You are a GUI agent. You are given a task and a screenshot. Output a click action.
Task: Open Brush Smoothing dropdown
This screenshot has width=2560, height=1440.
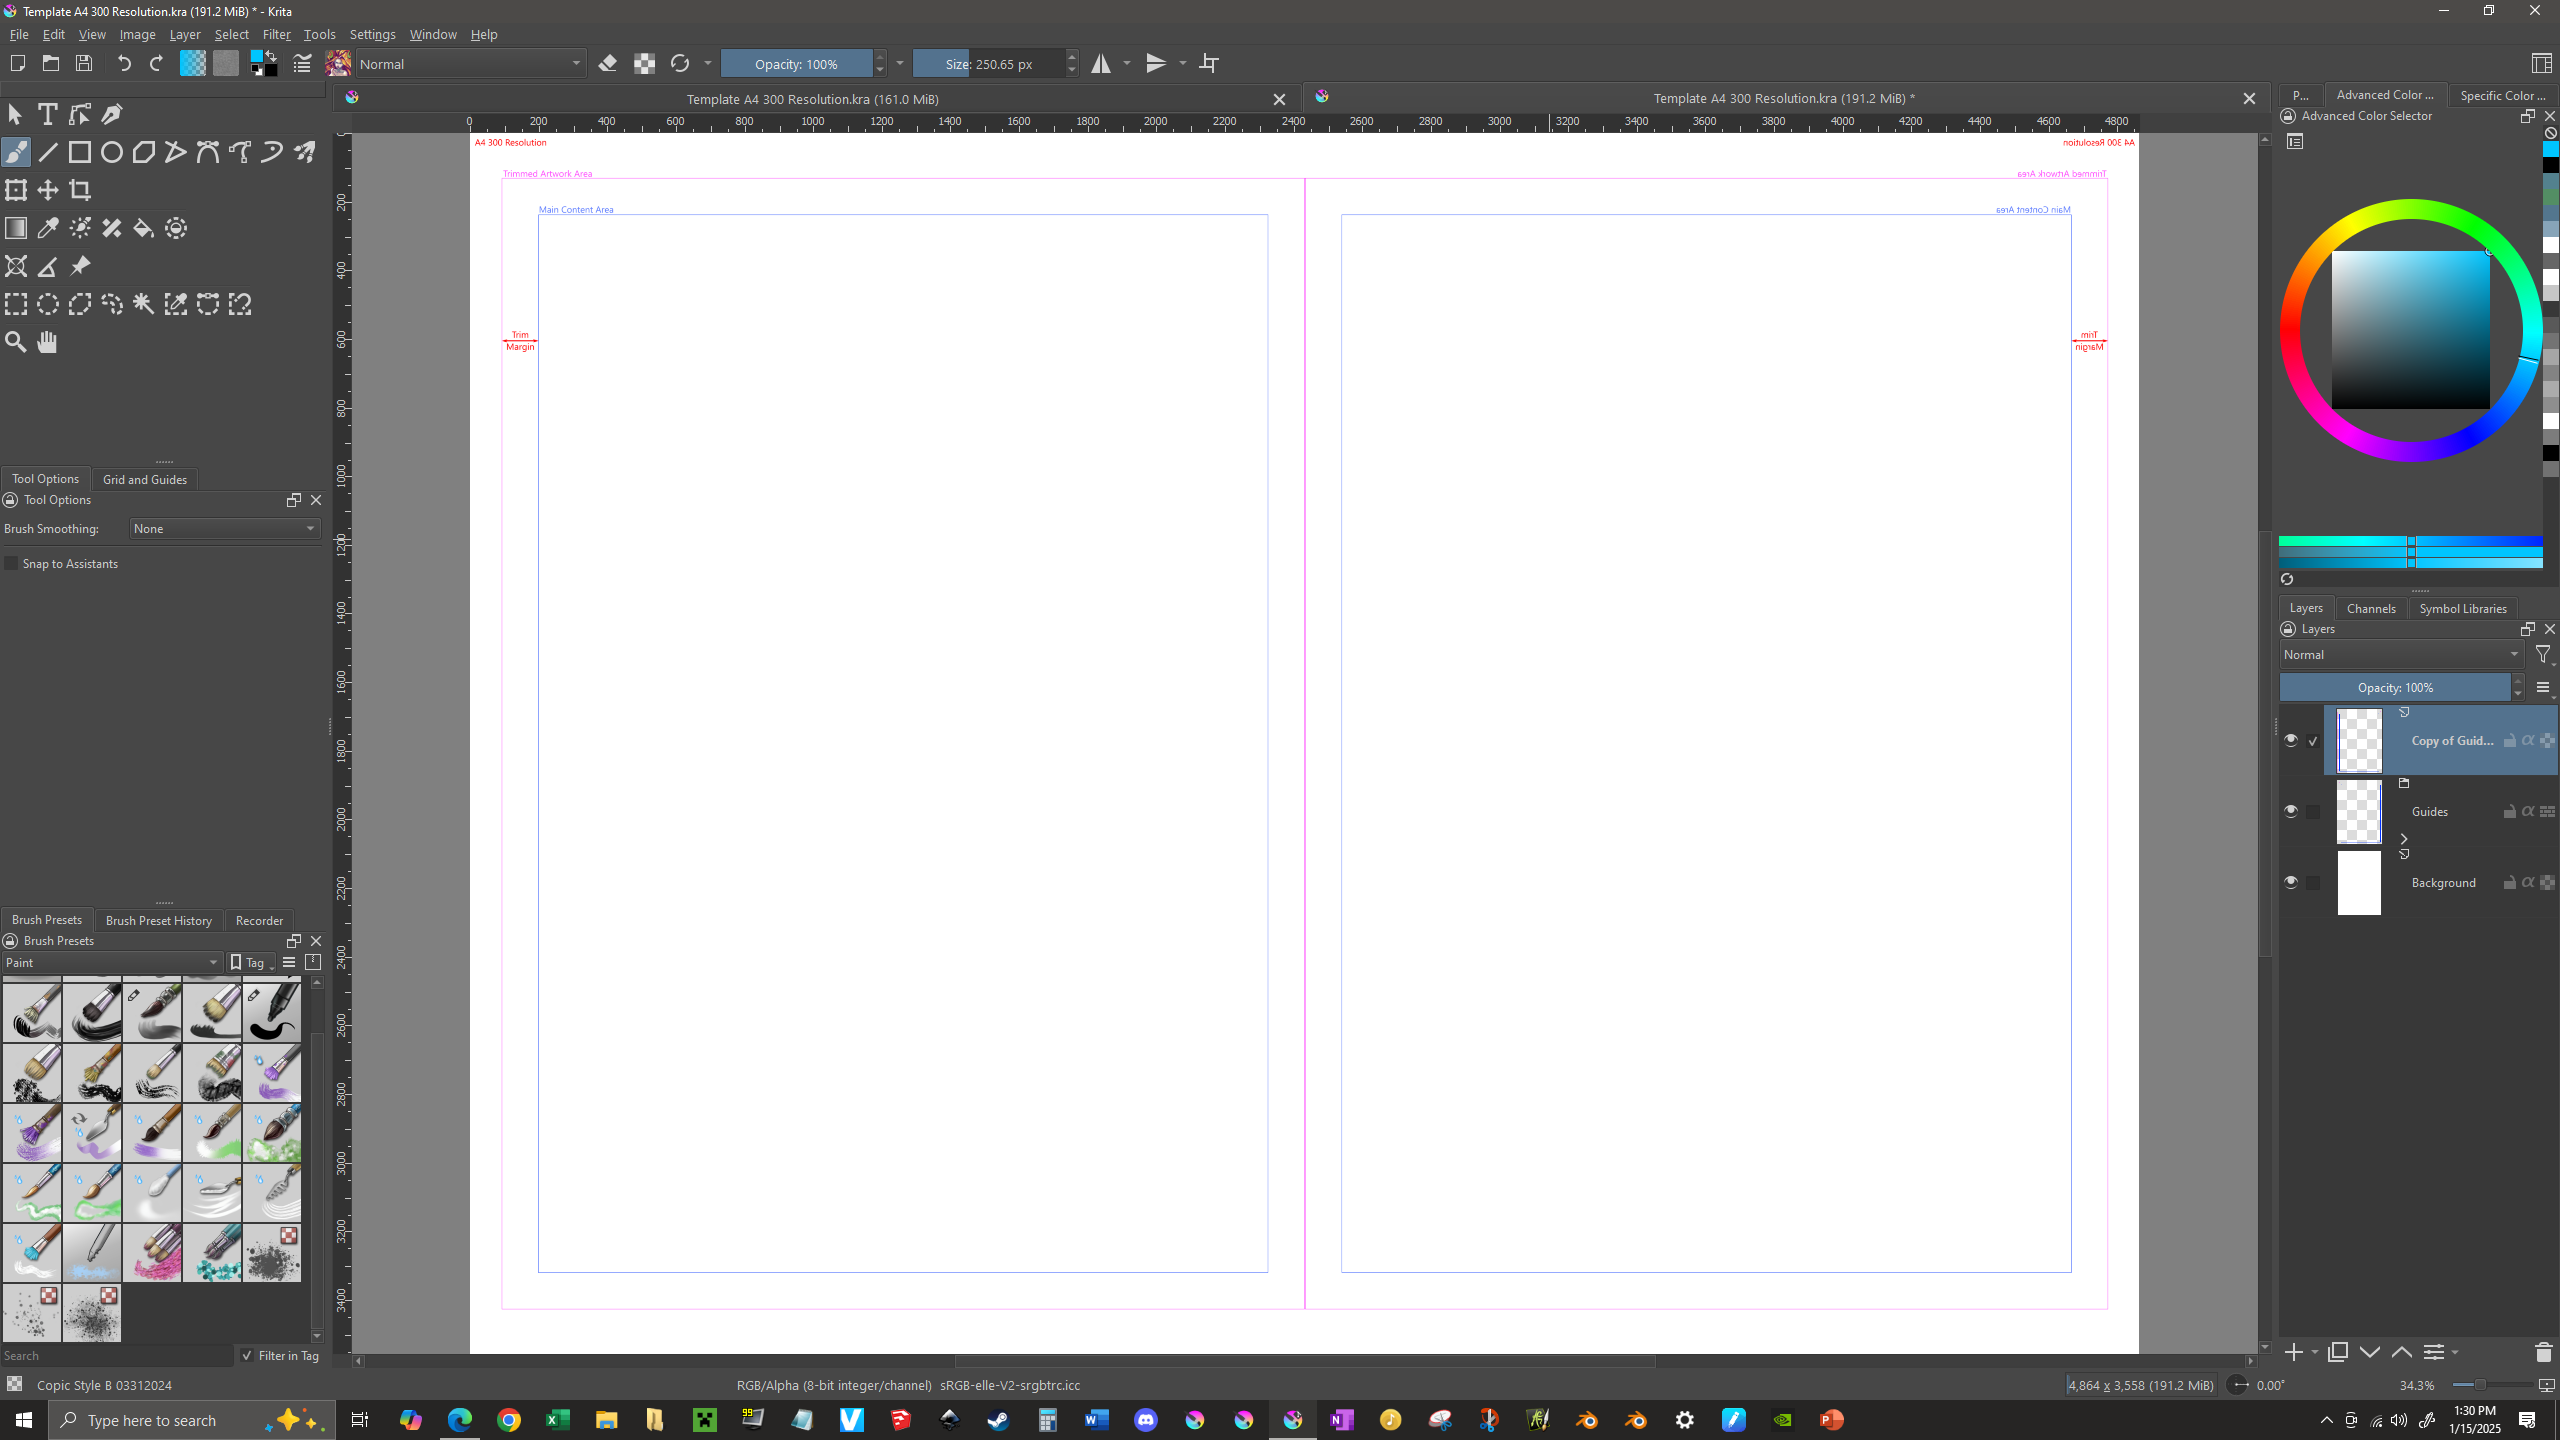point(224,529)
